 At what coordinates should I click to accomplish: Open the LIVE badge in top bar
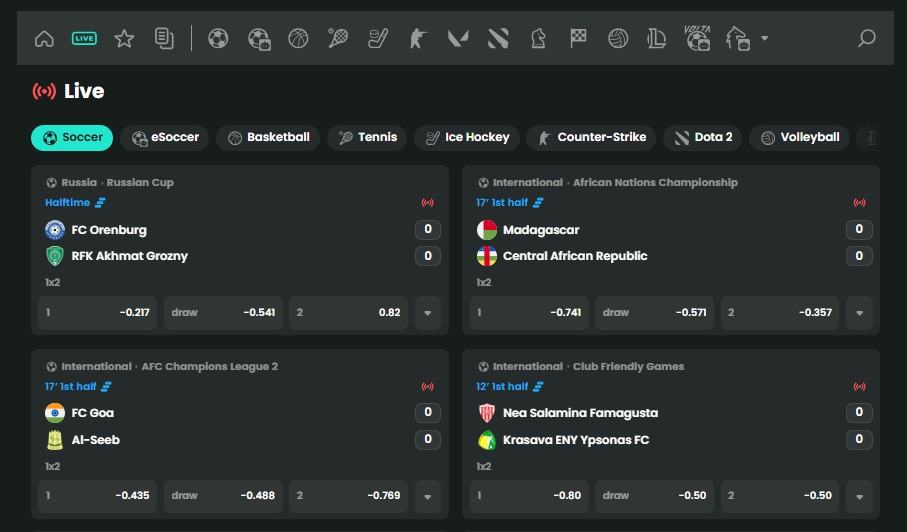(x=84, y=39)
